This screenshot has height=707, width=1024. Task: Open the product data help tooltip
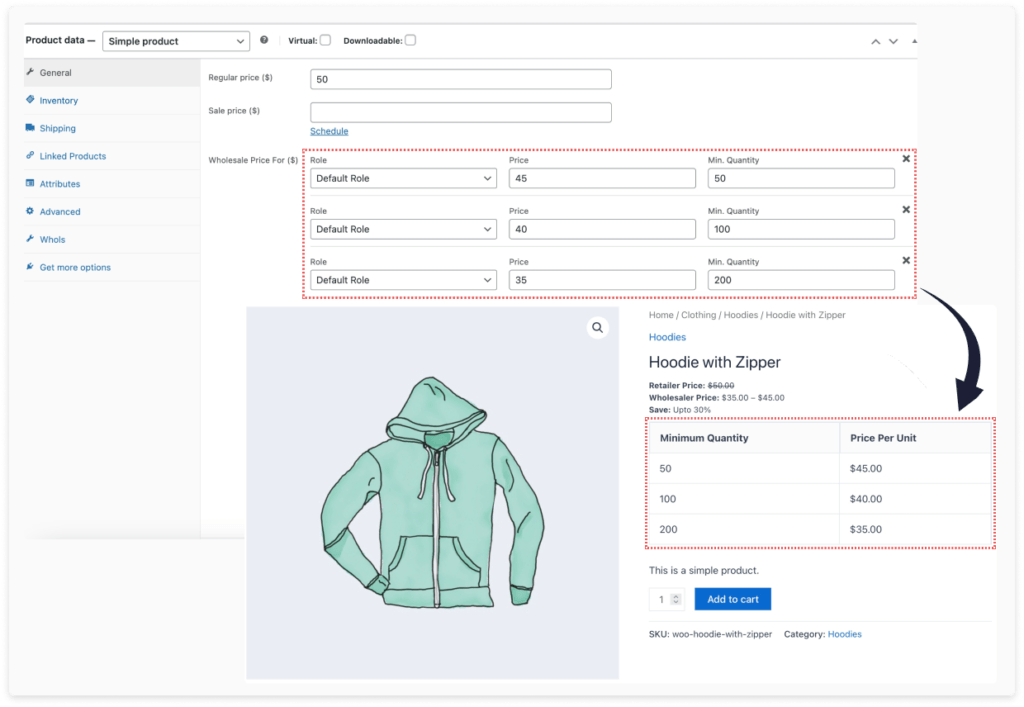pyautogui.click(x=262, y=40)
